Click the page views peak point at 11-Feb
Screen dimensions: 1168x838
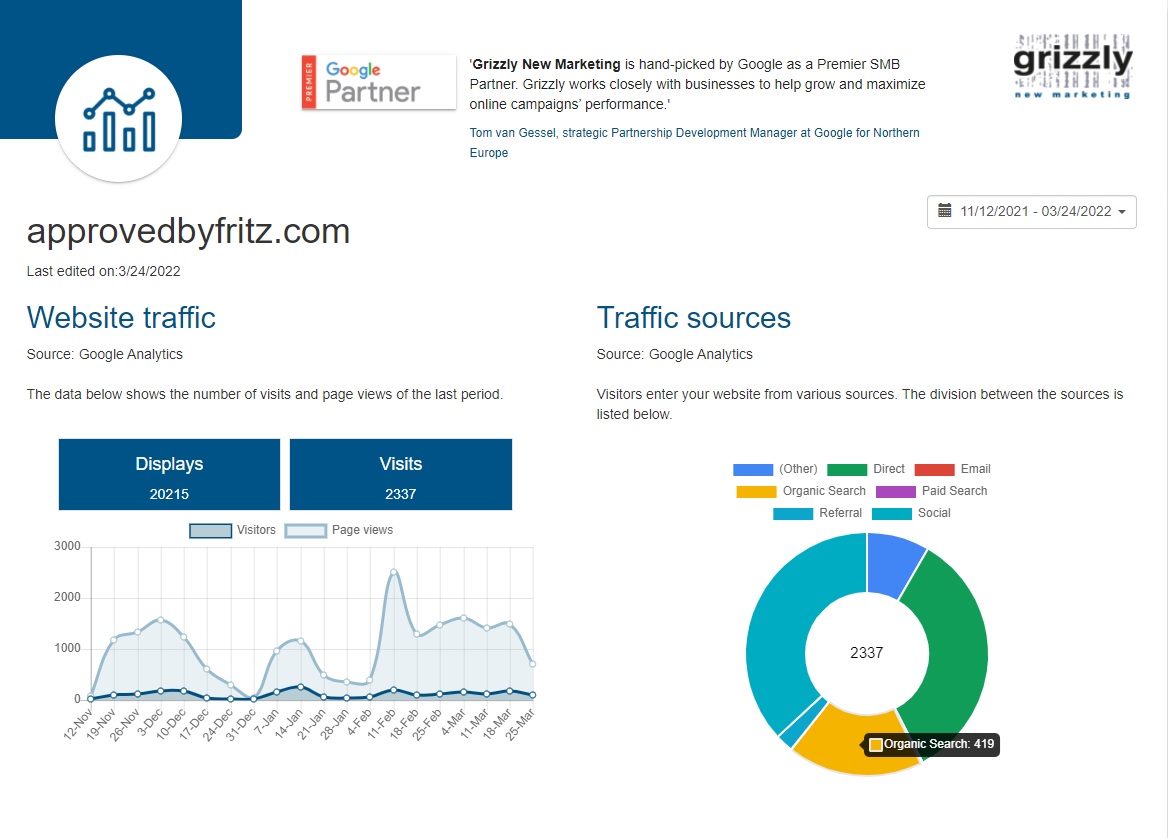(x=394, y=572)
